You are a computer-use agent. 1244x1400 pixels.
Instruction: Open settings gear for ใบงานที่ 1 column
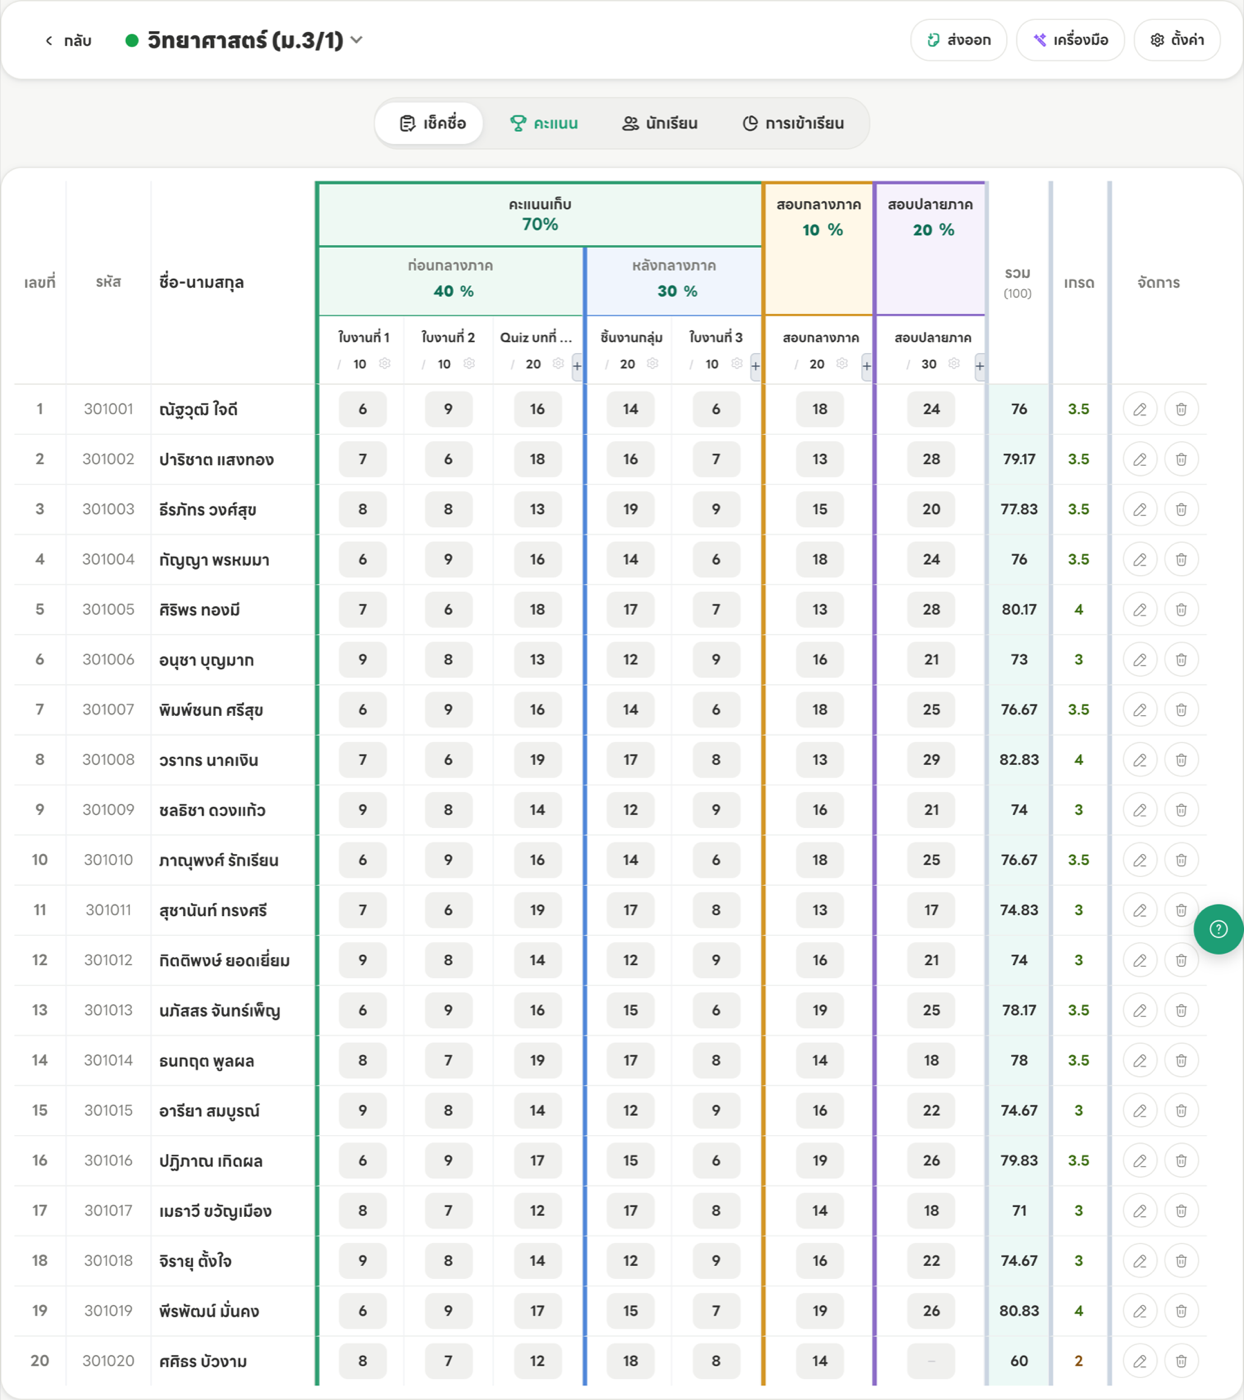384,364
